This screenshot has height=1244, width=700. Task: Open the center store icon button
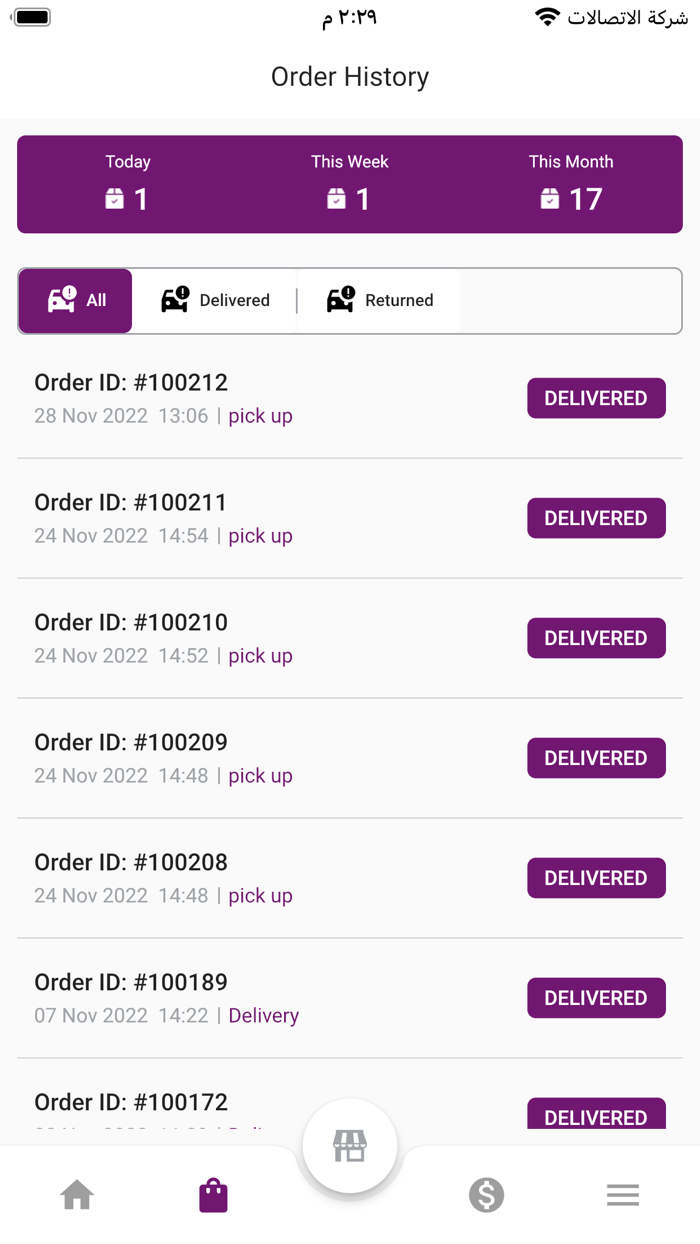point(350,1146)
